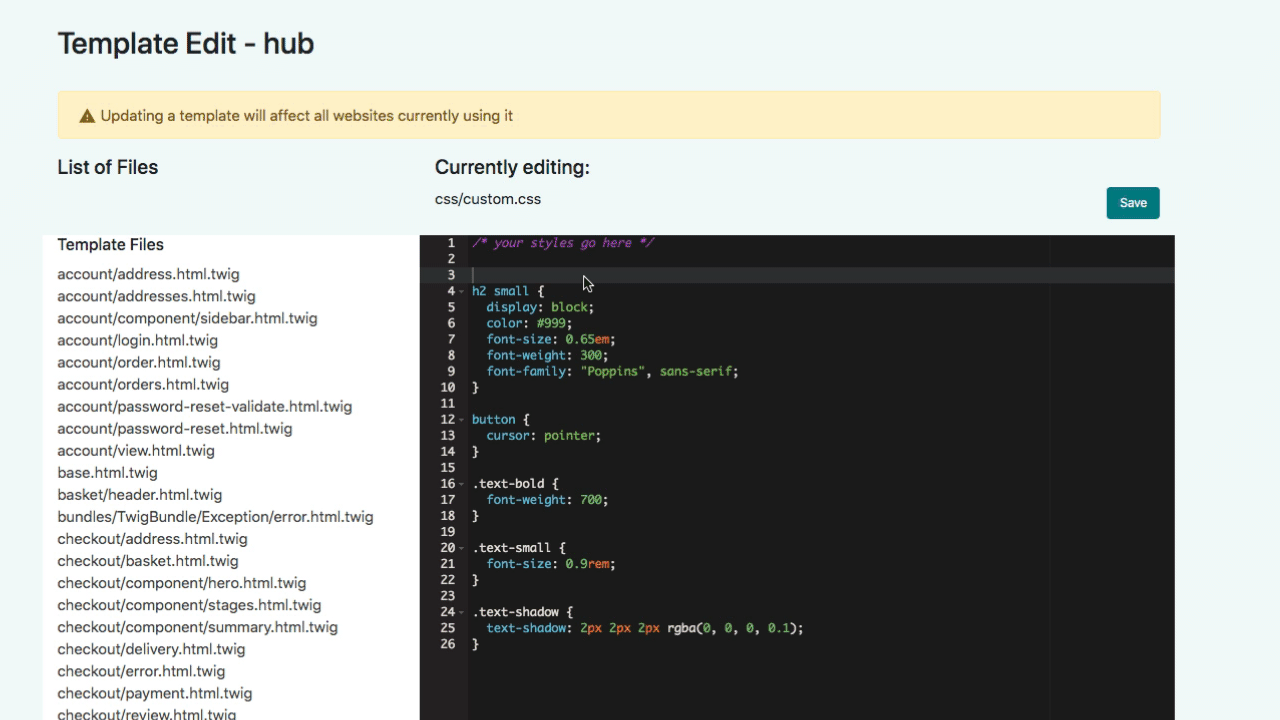Click the 'font-weight: 300;' line

[x=547, y=355]
